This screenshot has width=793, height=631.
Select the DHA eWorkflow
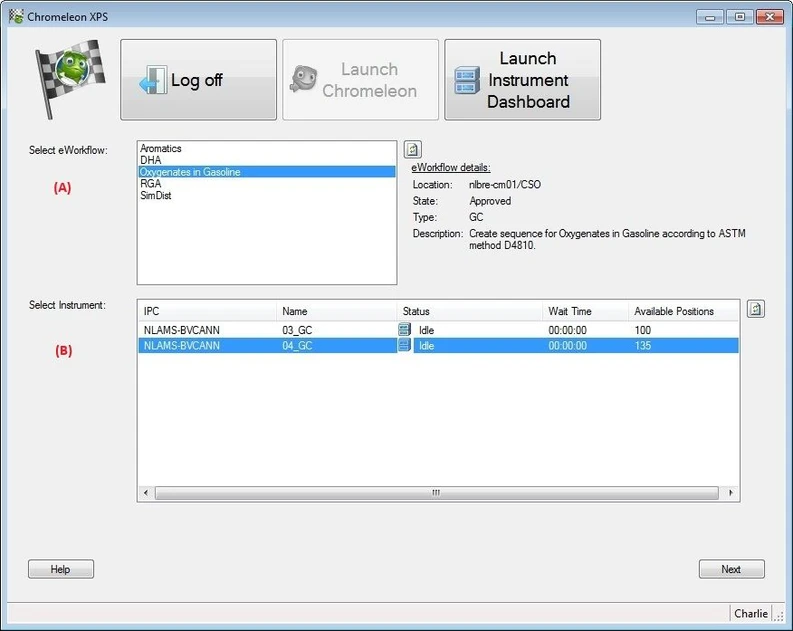tap(151, 160)
